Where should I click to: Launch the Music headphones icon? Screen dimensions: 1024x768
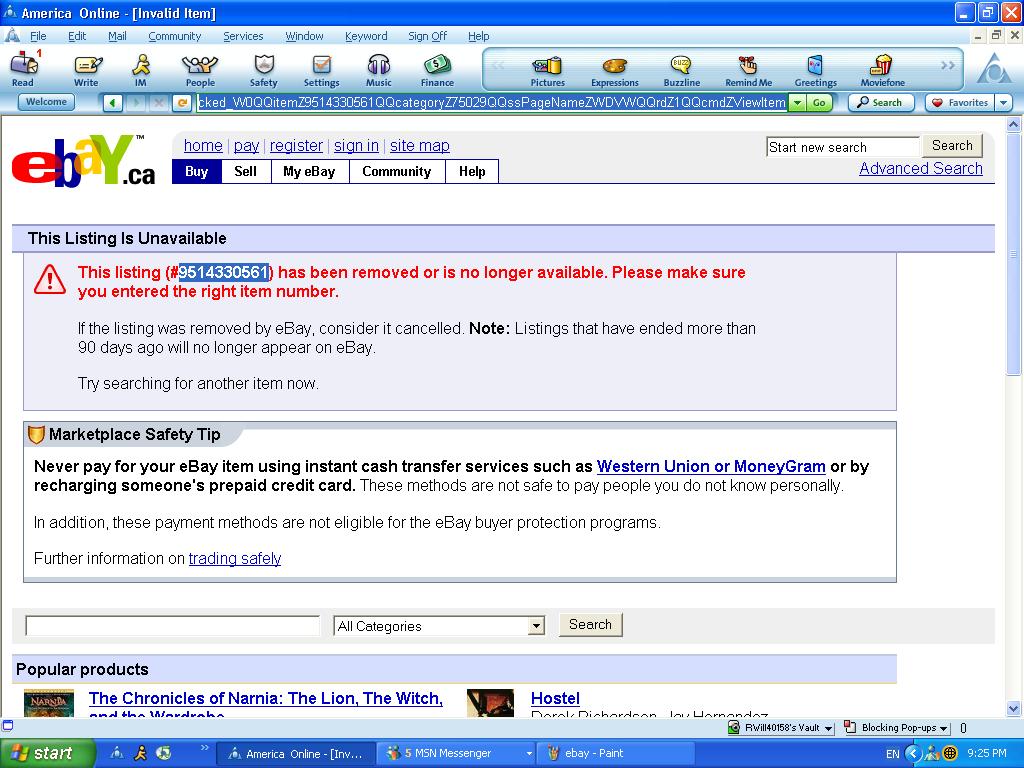379,69
